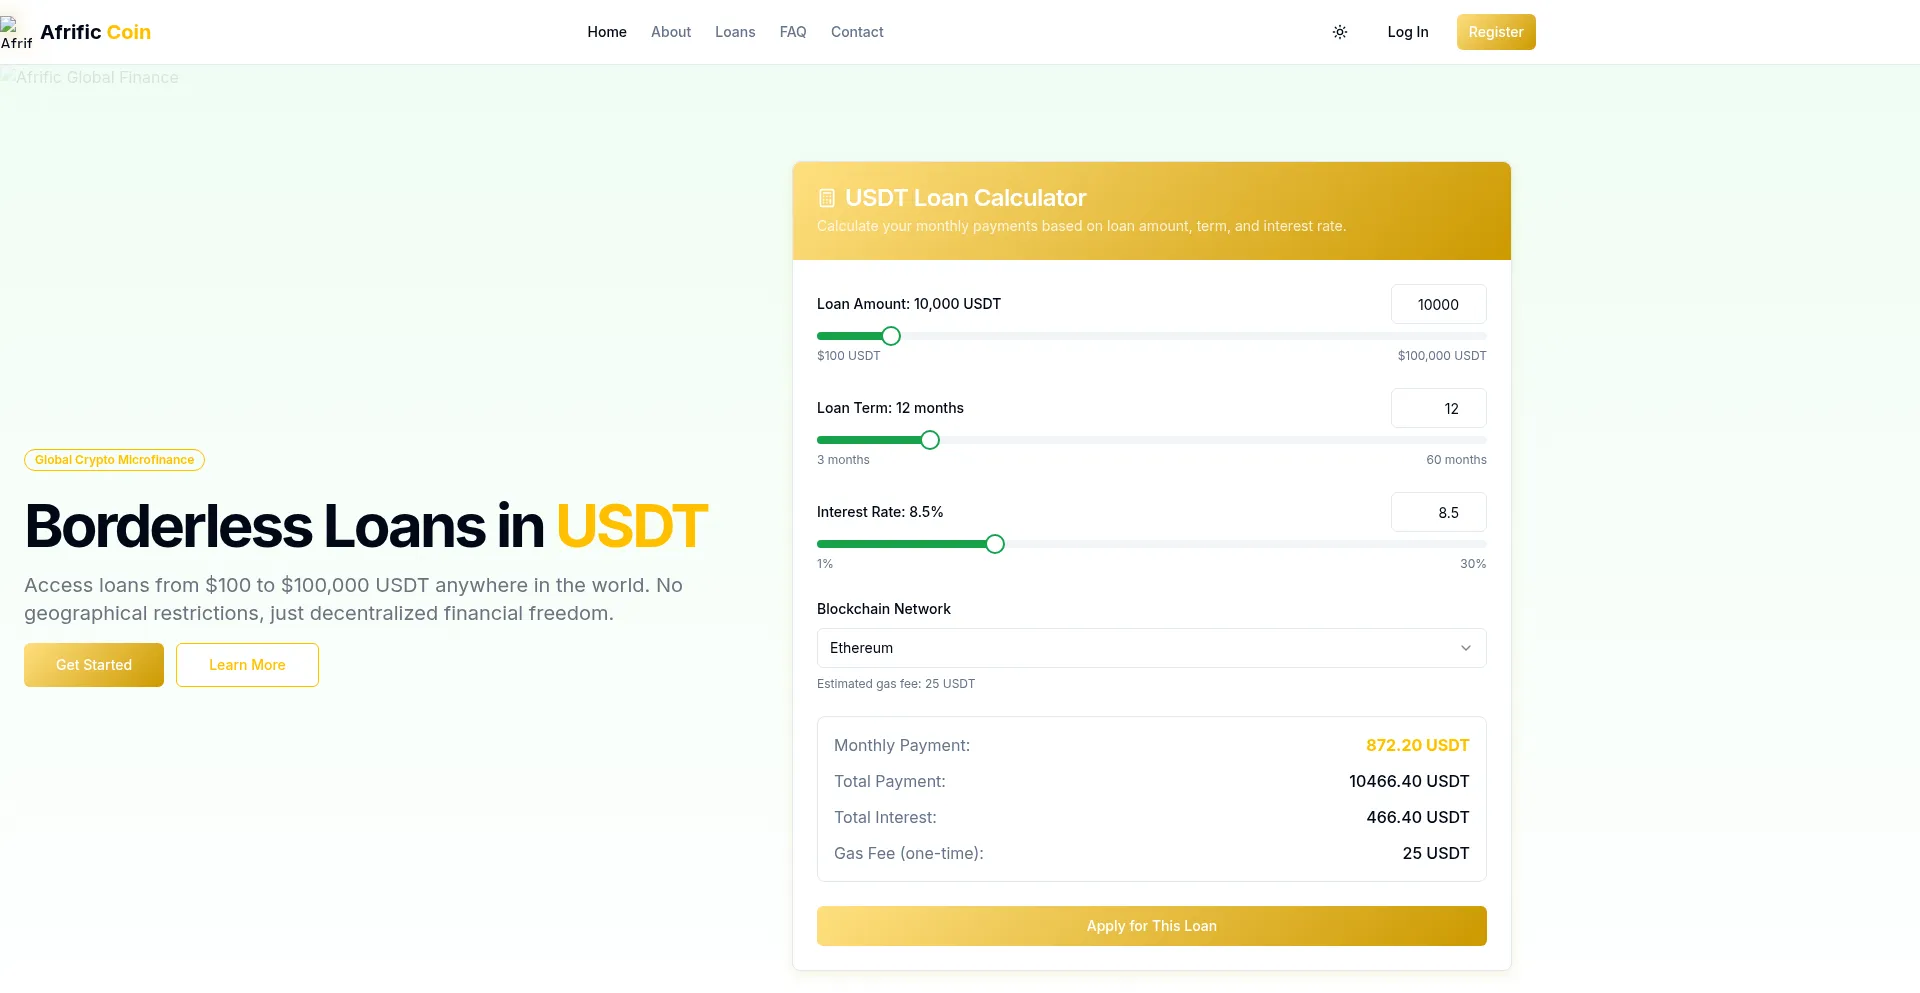Focus the loan amount input showing 10000
This screenshot has width=1920, height=993.
click(1439, 304)
